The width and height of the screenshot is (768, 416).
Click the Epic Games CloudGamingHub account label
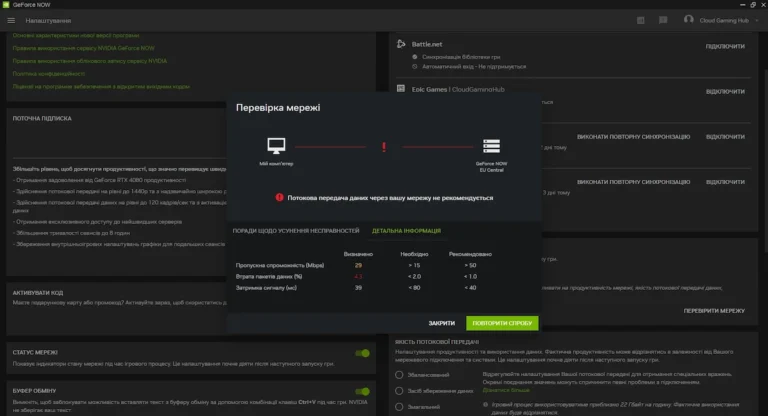[458, 89]
